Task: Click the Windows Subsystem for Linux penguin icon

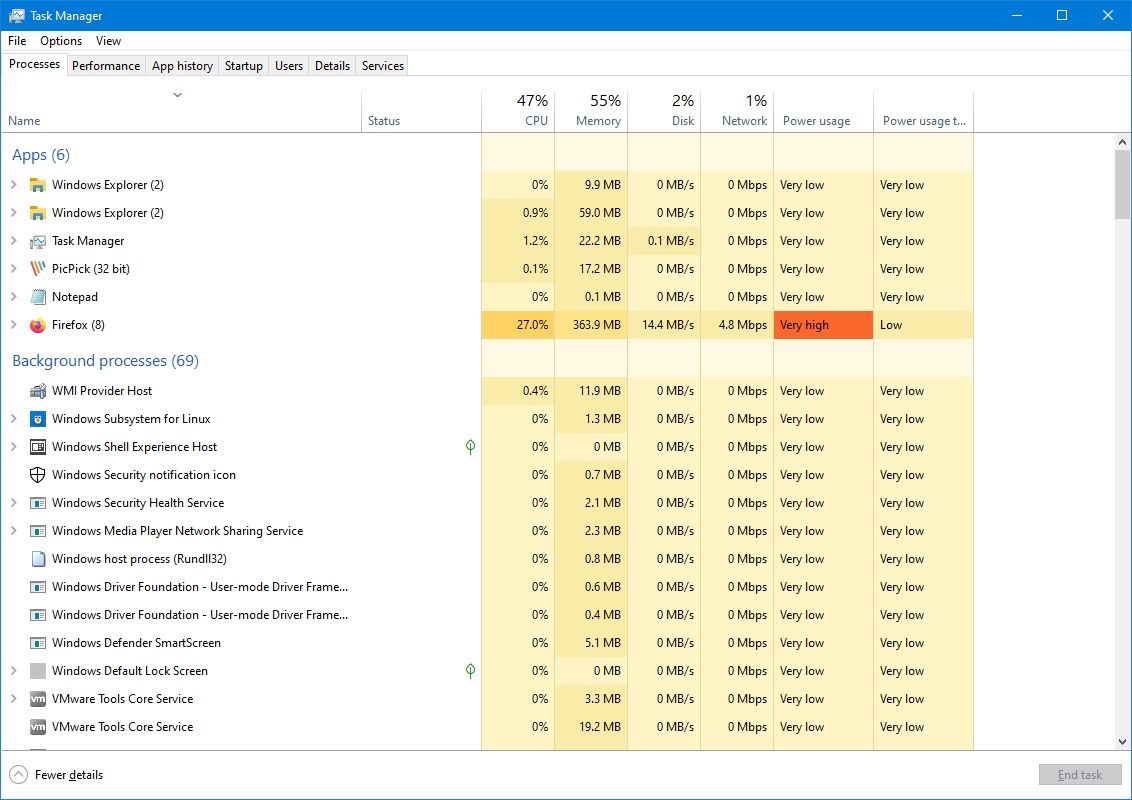Action: tap(37, 419)
